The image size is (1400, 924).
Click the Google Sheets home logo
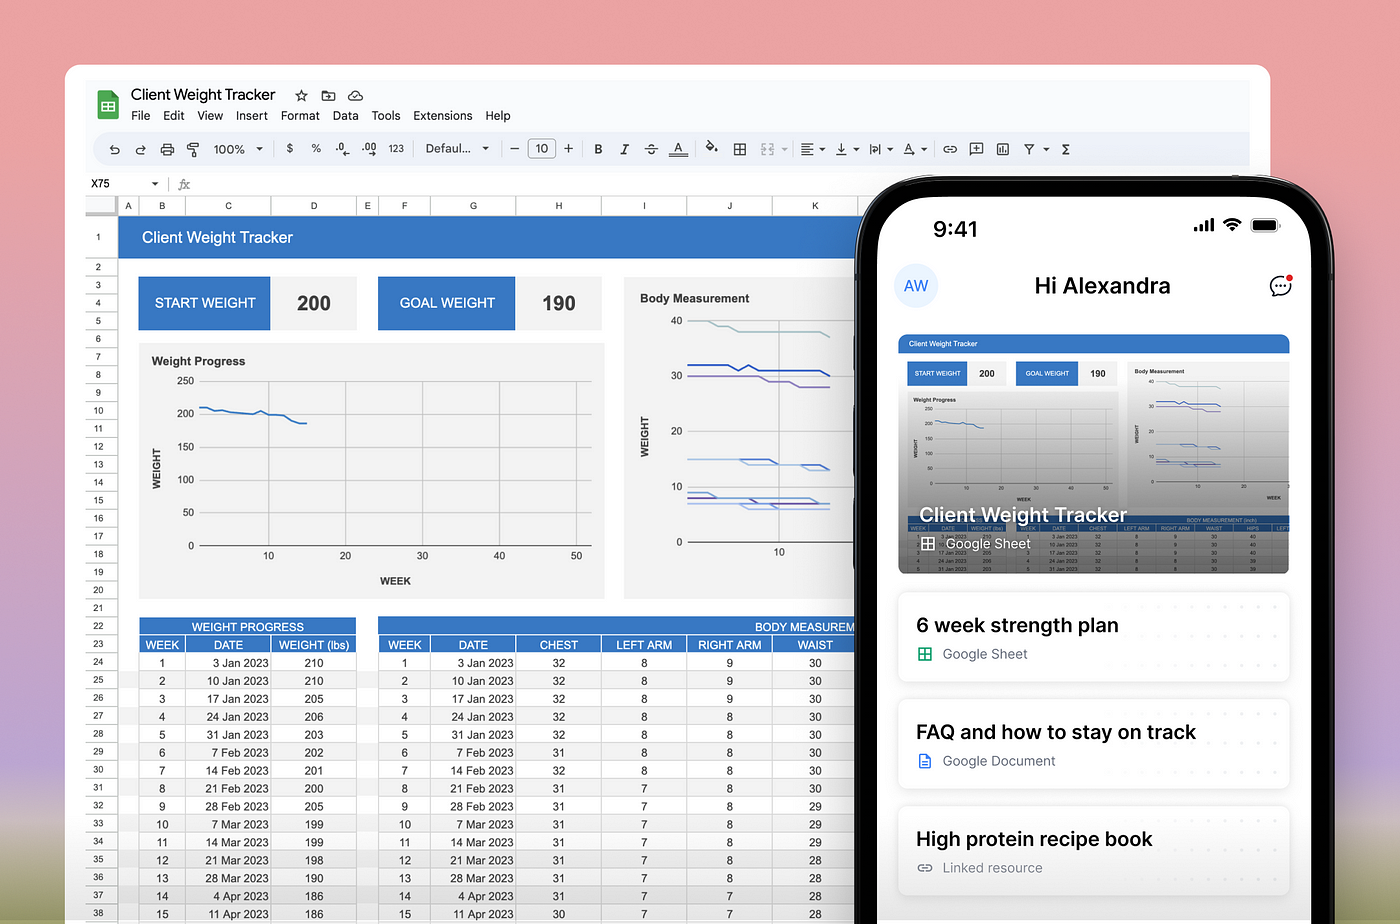coord(108,104)
